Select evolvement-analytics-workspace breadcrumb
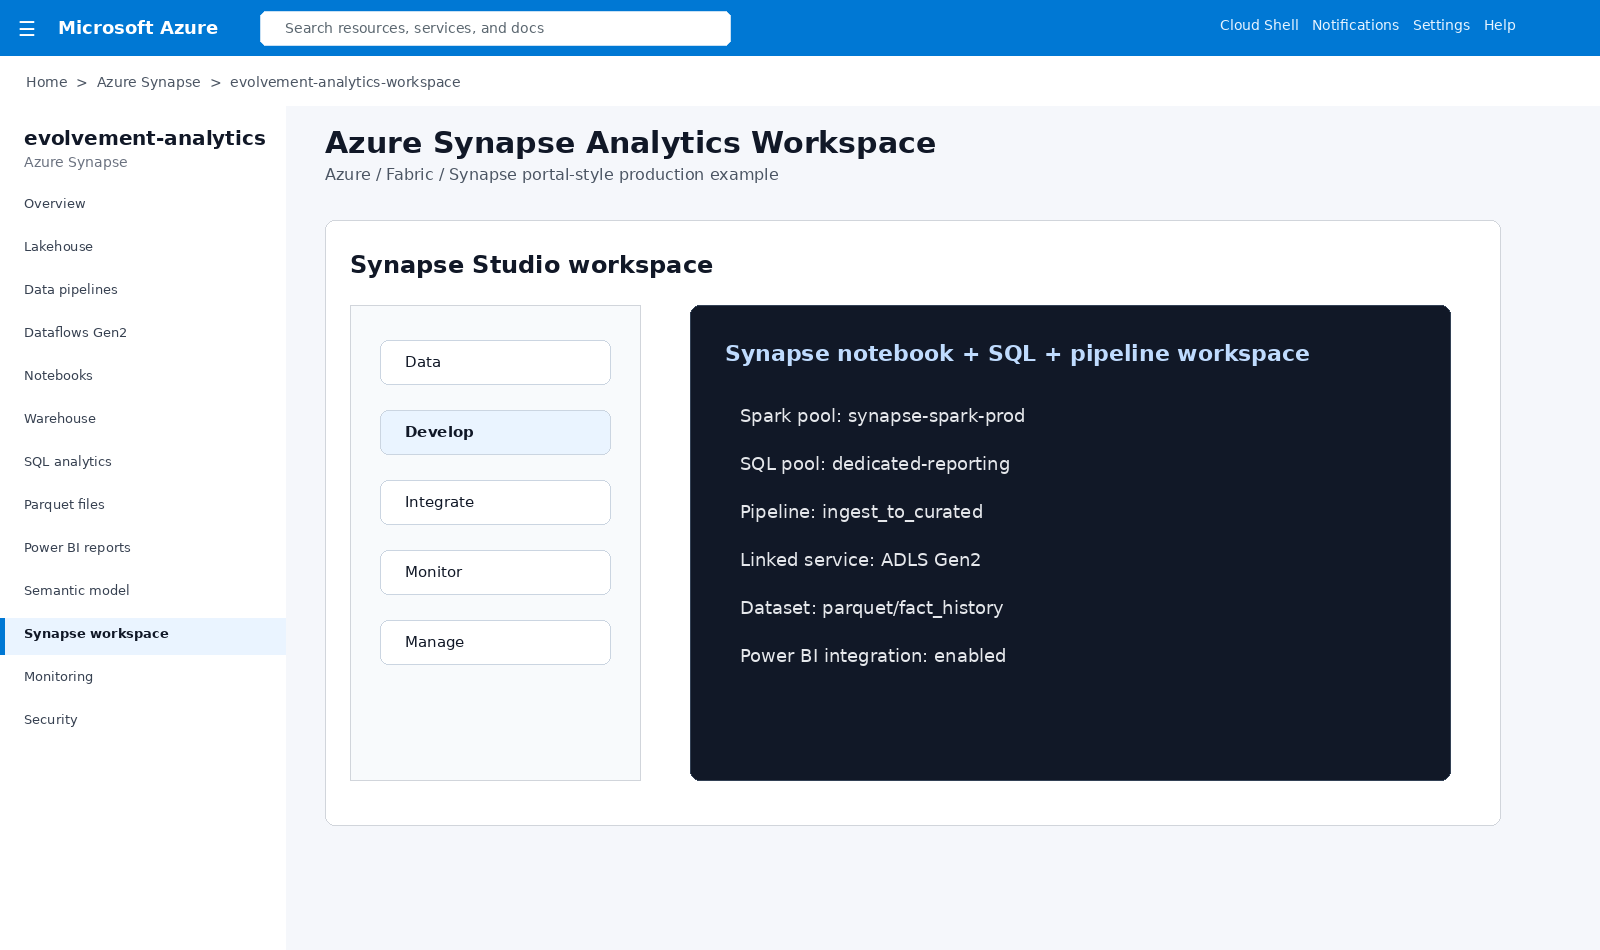The height and width of the screenshot is (950, 1600). click(345, 82)
